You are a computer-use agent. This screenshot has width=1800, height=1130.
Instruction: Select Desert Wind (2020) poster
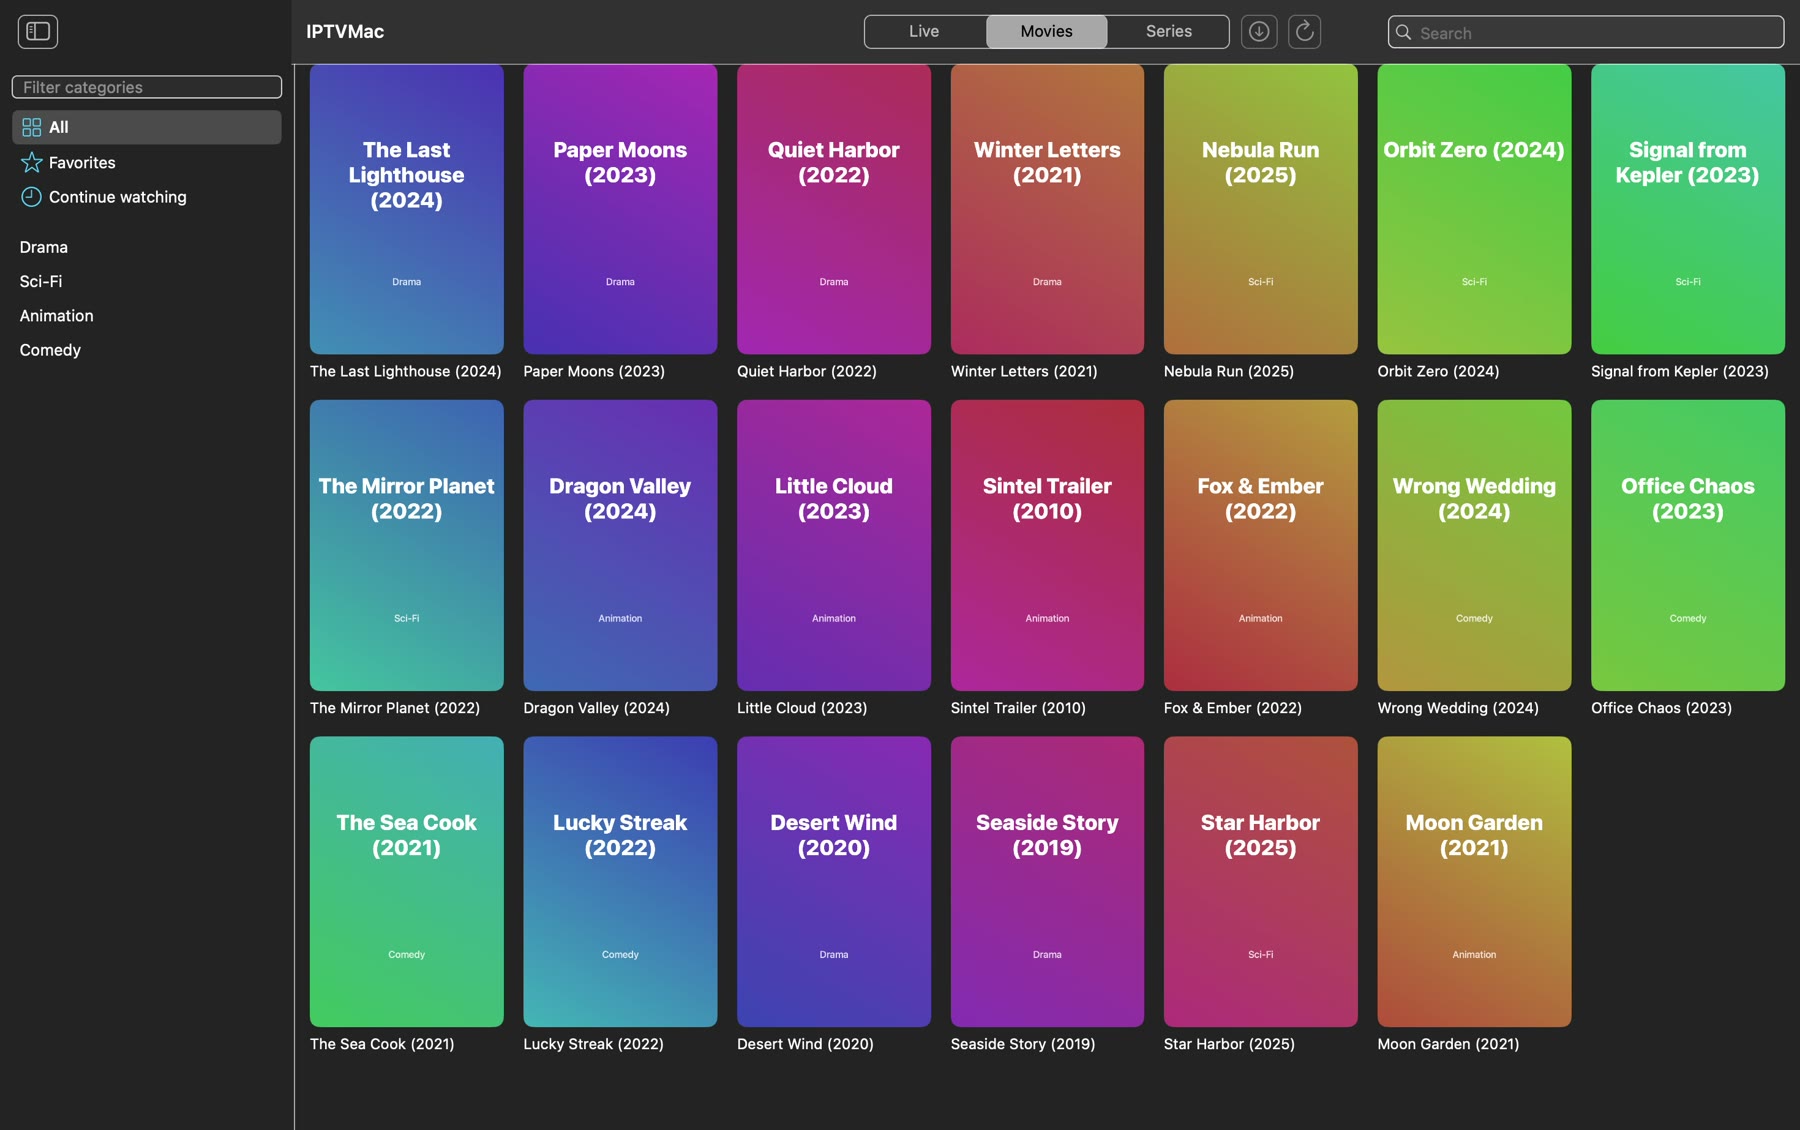click(x=833, y=881)
